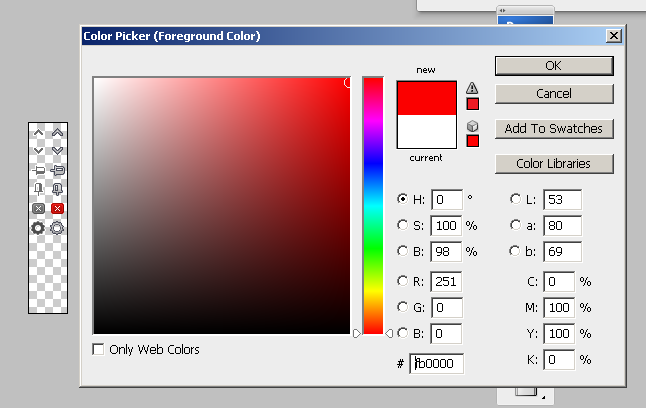Click the not-web-safe cube icon
Screen dimensions: 646x408
point(473,125)
